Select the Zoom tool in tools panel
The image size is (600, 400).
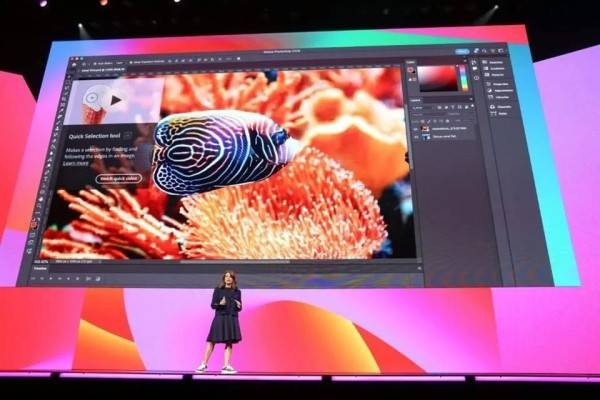(40, 206)
